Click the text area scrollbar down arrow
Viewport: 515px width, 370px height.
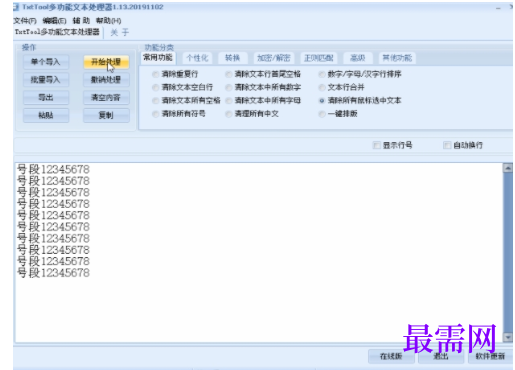pos(508,337)
